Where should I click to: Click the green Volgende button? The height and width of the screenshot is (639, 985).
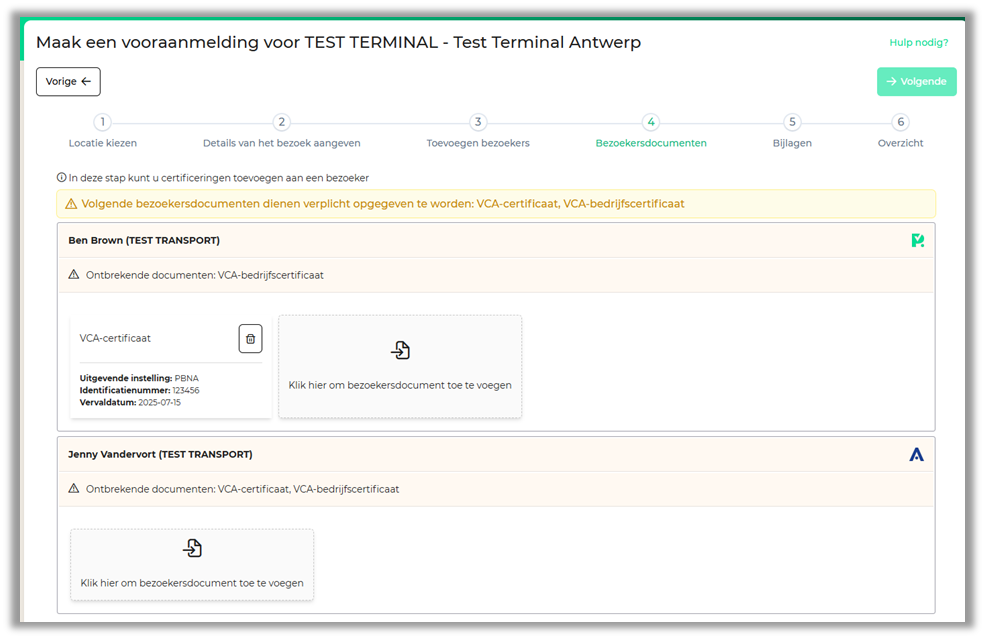(x=916, y=82)
